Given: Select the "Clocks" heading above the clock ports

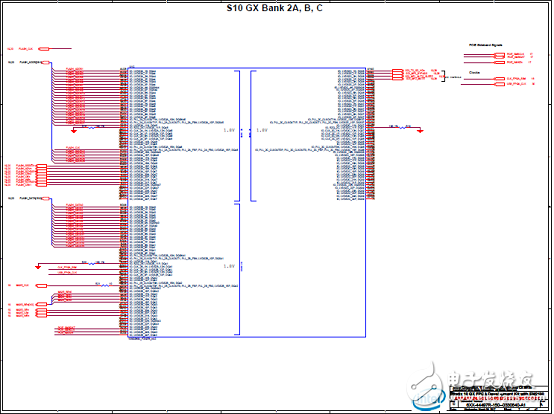Looking at the screenshot, I should click(x=474, y=72).
